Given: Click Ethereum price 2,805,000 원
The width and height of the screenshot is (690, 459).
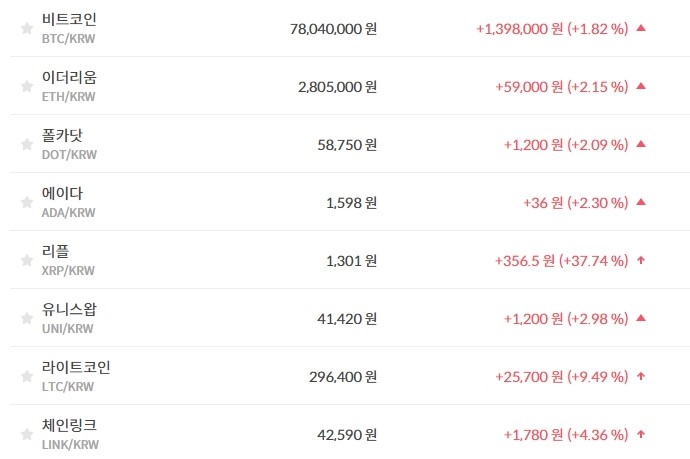Looking at the screenshot, I should [x=337, y=87].
